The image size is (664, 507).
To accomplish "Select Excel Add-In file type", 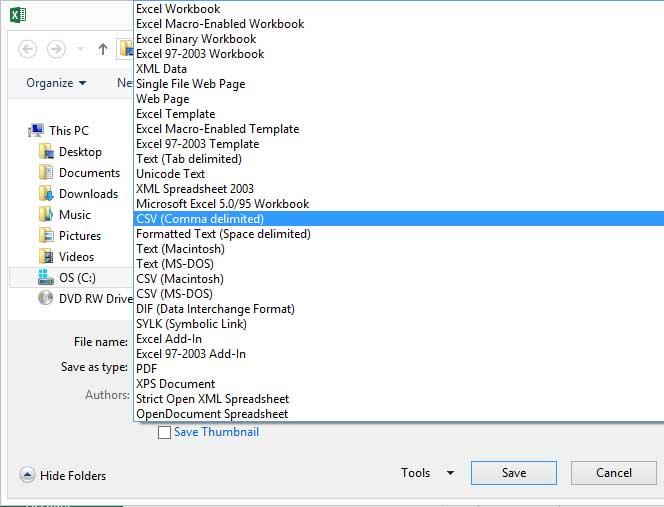I will pyautogui.click(x=398, y=339).
